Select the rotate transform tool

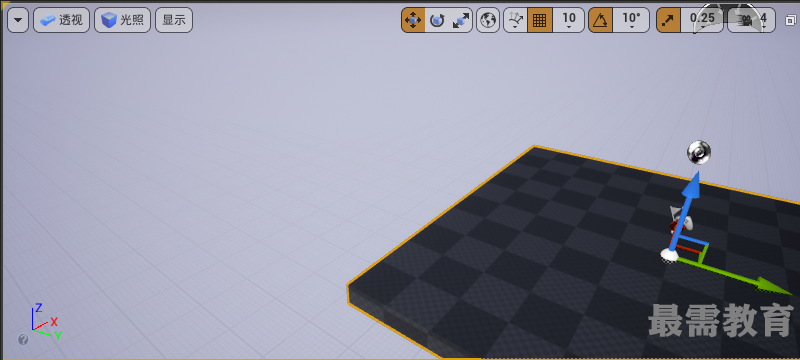437,20
